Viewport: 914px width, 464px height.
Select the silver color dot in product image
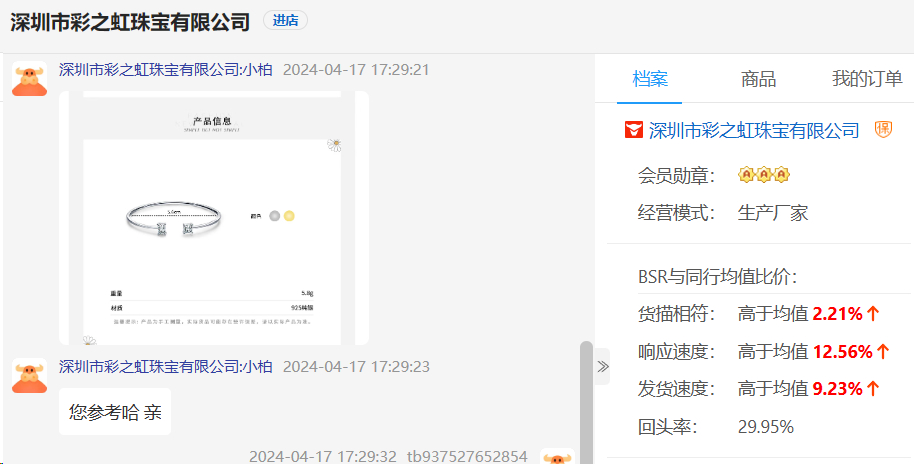[275, 216]
